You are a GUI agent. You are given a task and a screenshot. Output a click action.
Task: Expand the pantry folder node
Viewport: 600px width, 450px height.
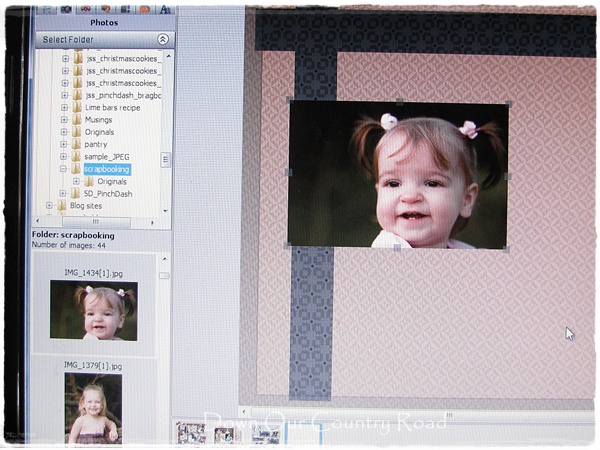[64, 144]
